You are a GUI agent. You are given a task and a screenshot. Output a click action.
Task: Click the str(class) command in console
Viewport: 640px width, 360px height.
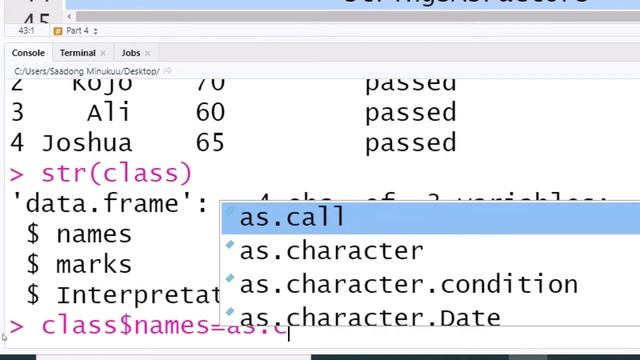[116, 173]
